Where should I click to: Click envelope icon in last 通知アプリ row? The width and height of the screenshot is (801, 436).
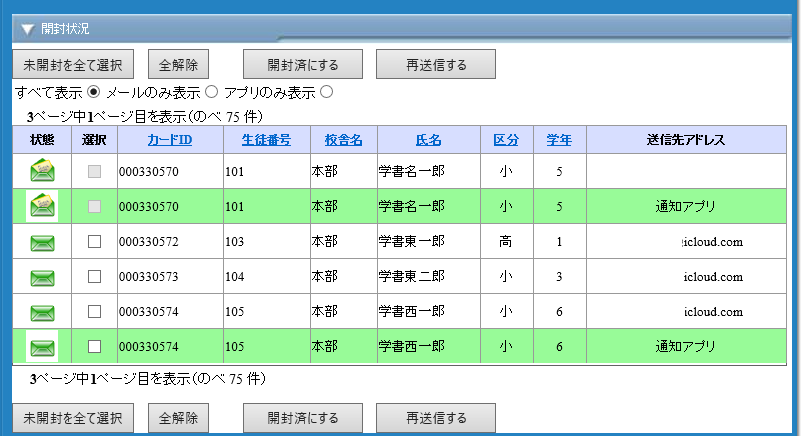(x=42, y=347)
